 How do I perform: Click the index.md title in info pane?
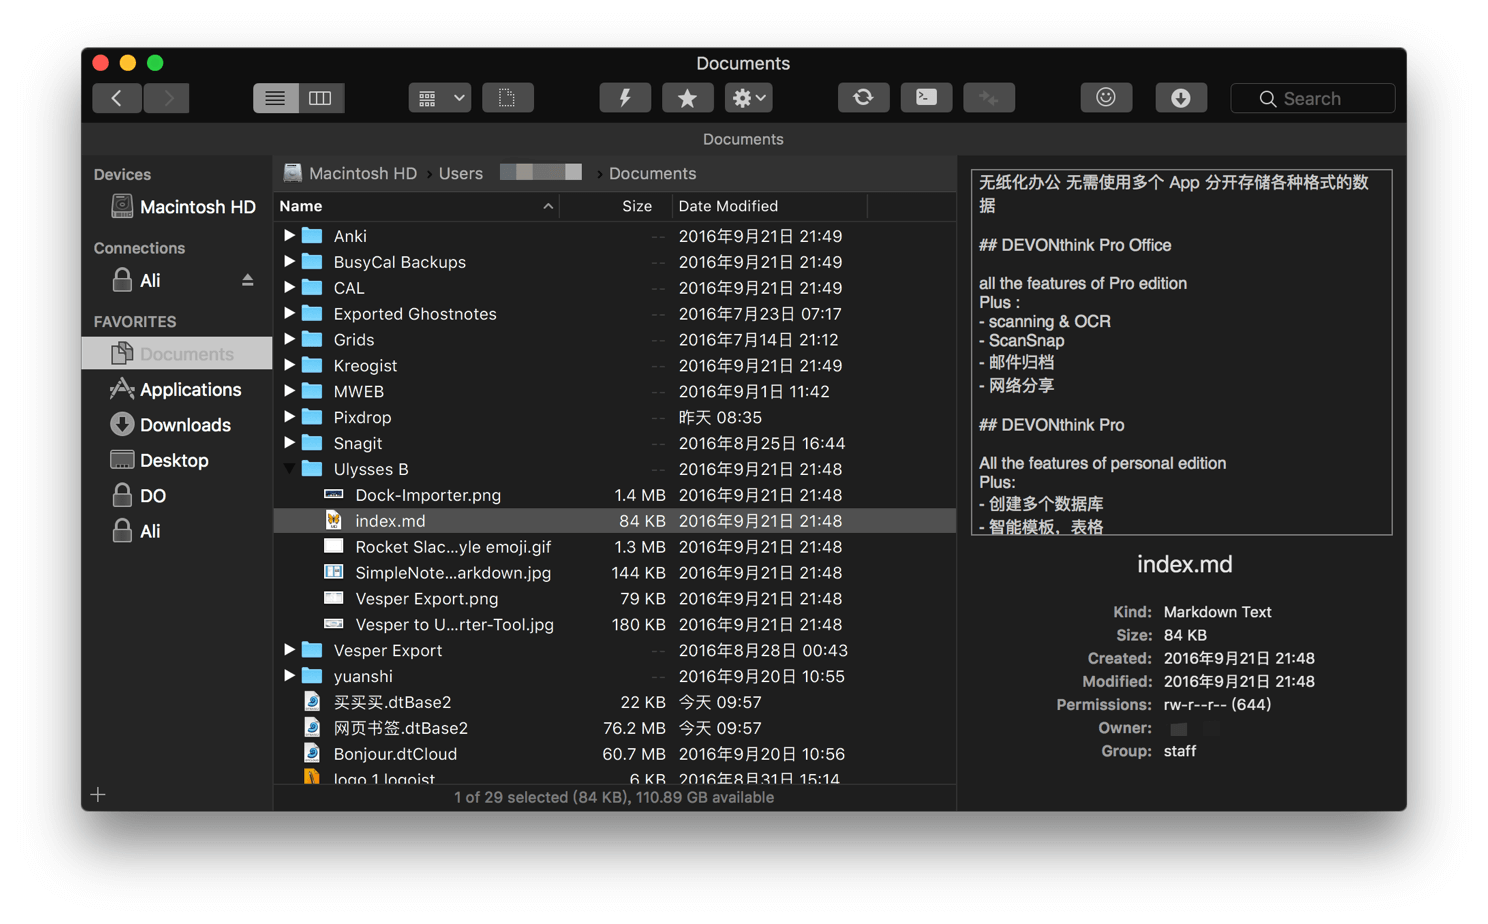tap(1184, 565)
